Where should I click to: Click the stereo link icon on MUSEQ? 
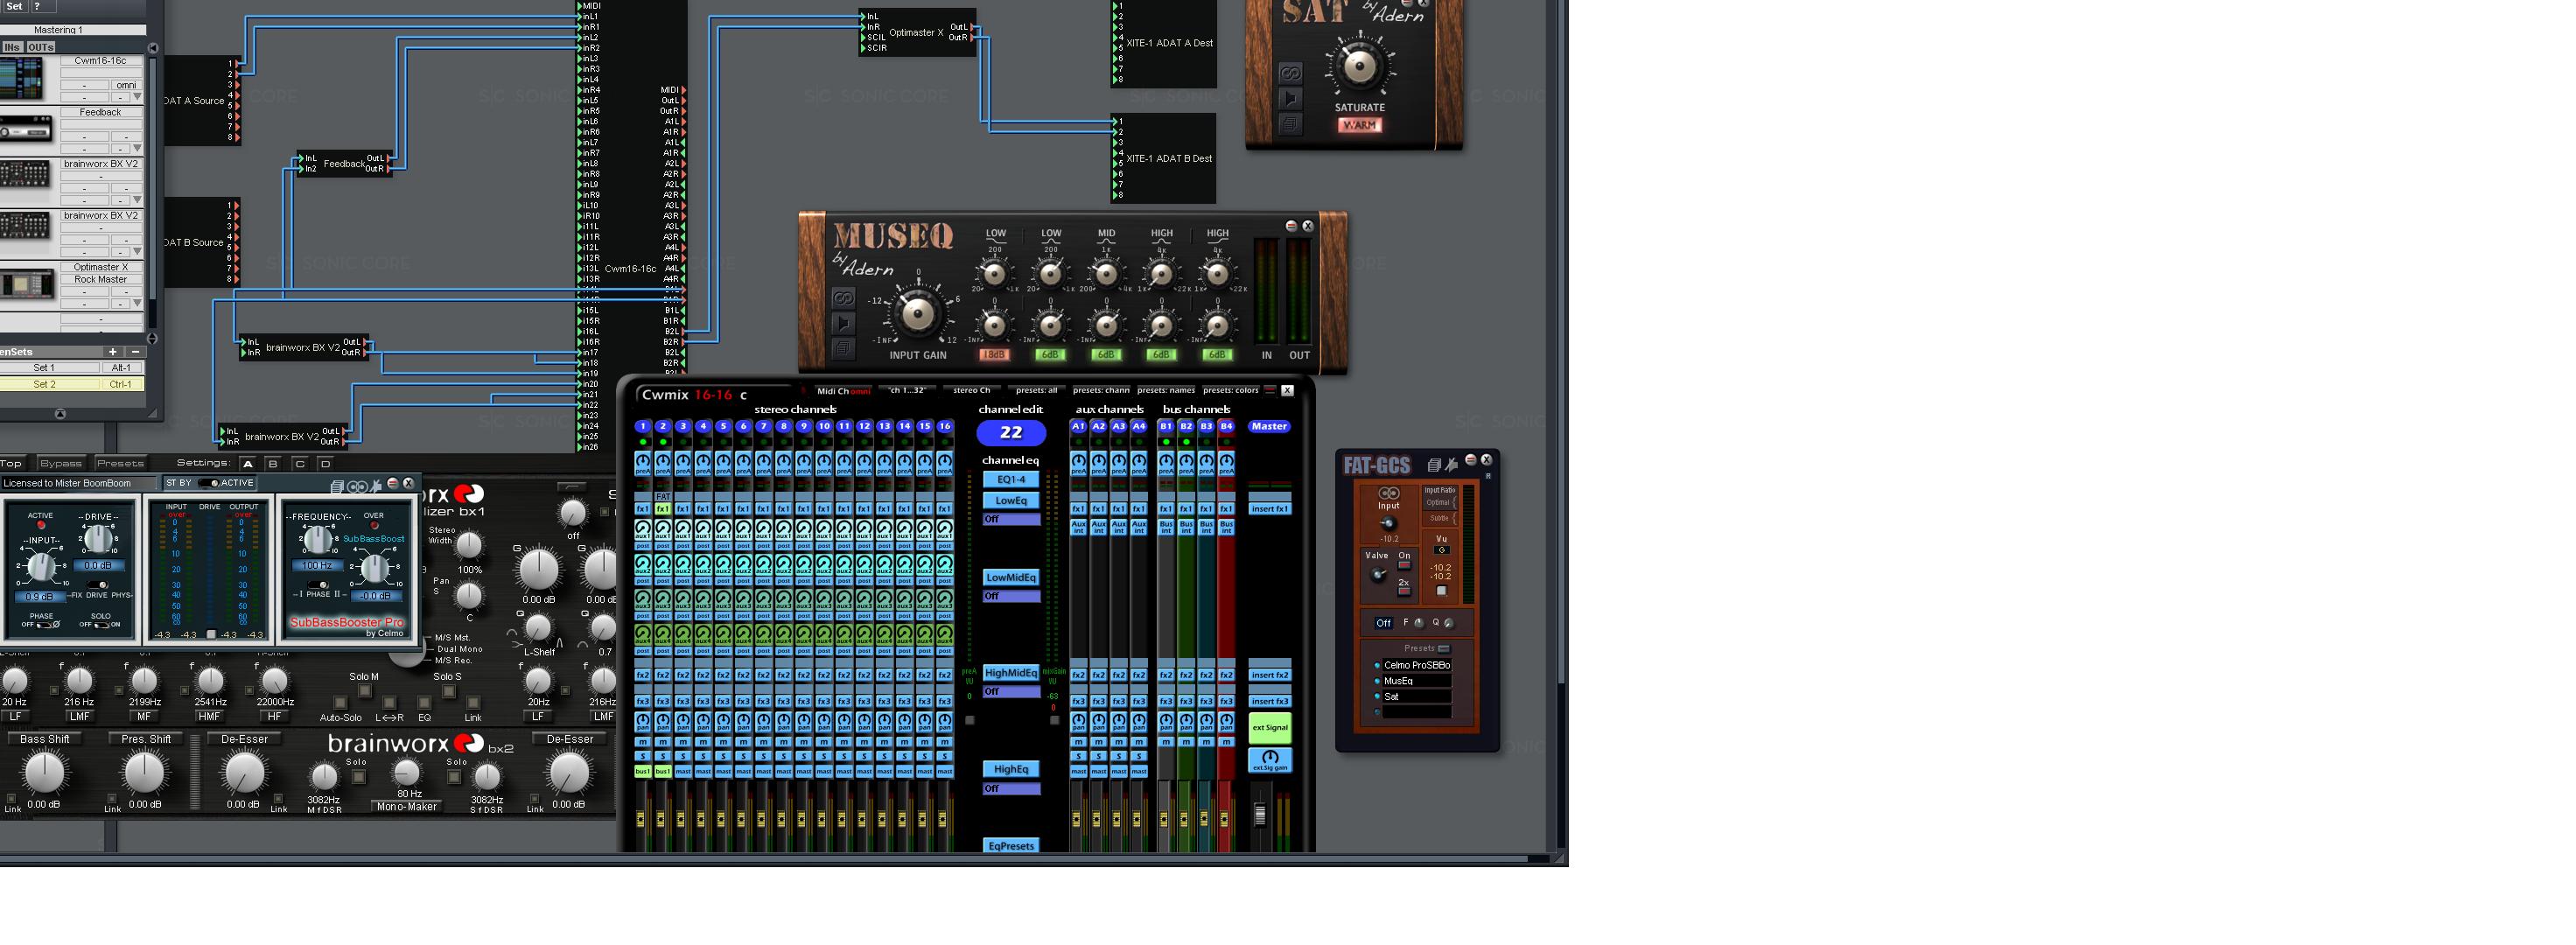[x=843, y=298]
